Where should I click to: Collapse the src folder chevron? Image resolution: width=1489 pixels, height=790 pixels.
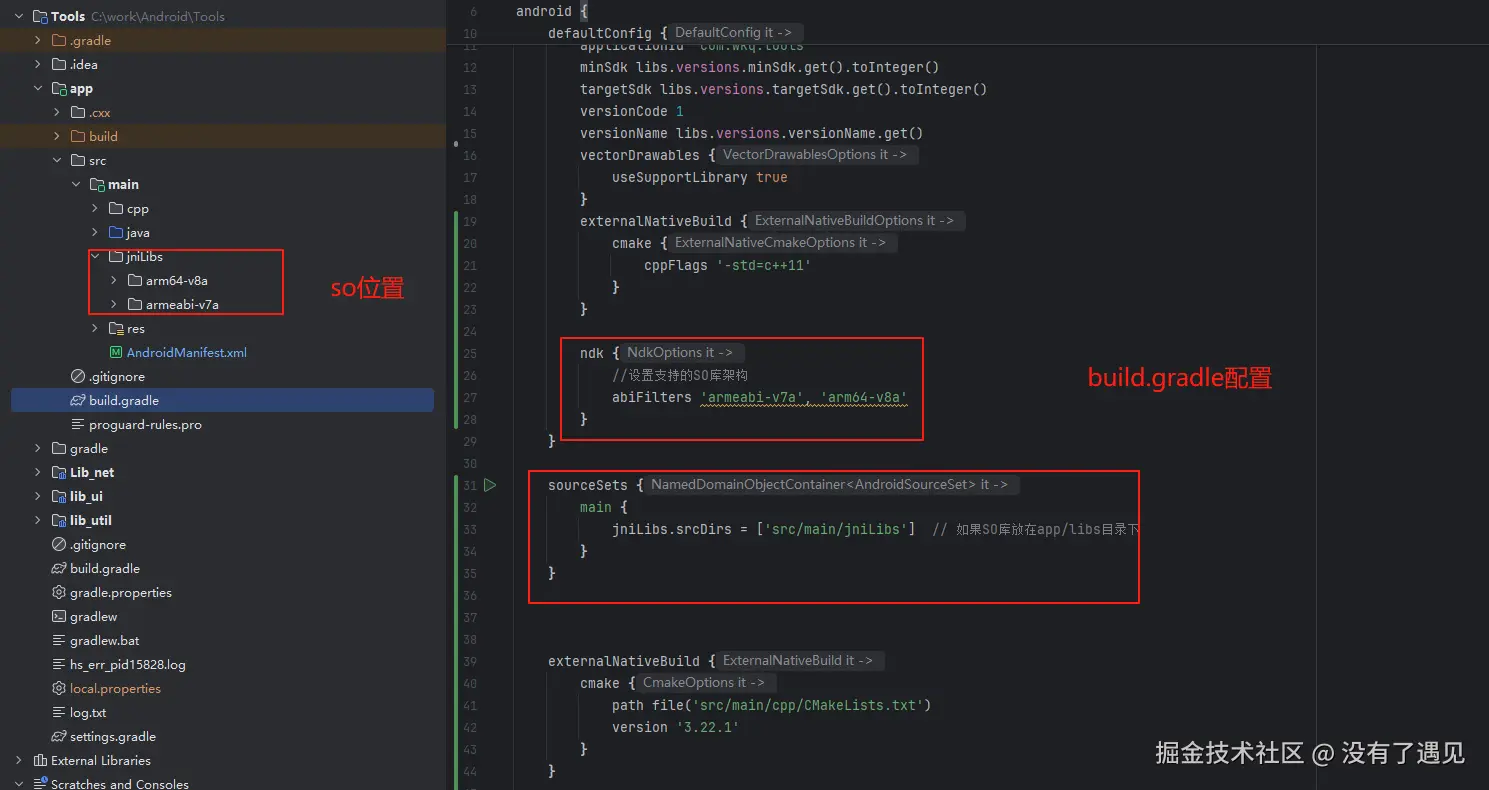[x=57, y=160]
